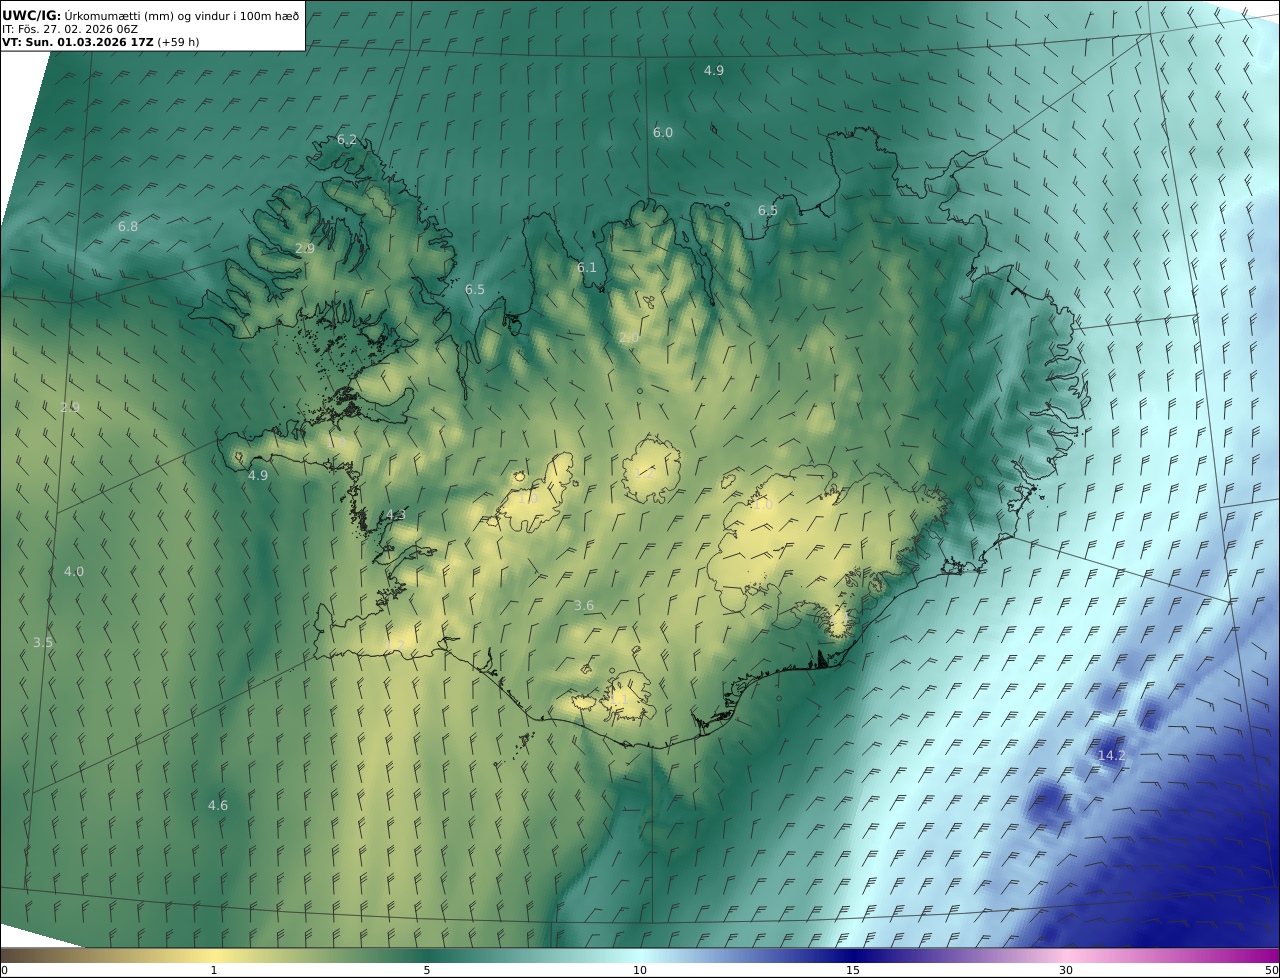Screen dimensions: 1280x978
Task: Click the 4.9 value on Snæfellsnes peninsula
Action: [258, 476]
